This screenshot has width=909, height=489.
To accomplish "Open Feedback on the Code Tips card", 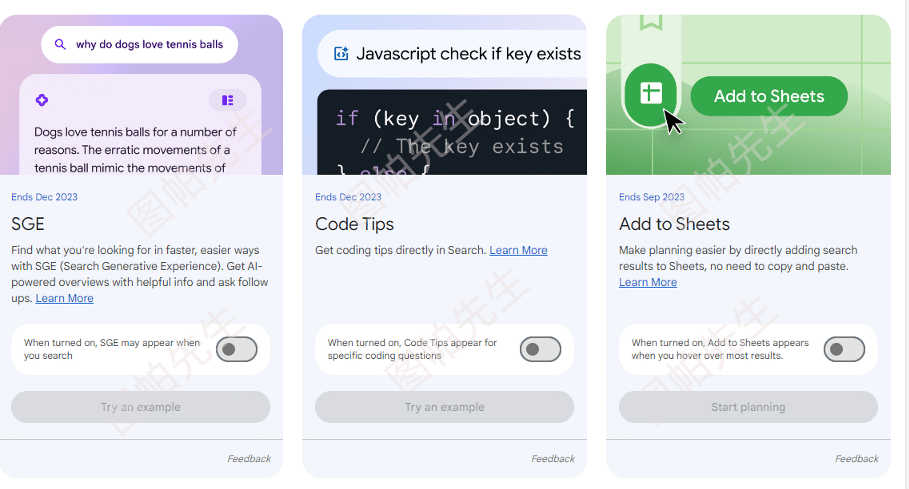I will [552, 458].
